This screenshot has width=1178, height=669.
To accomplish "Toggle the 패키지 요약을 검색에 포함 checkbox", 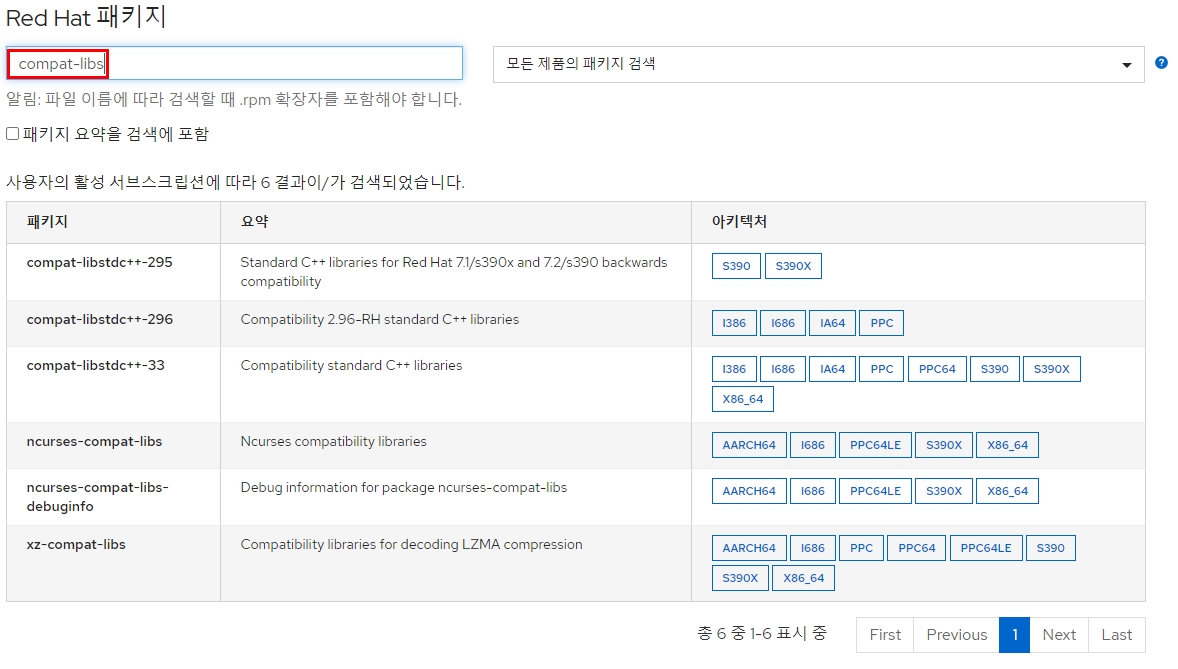I will pyautogui.click(x=13, y=134).
